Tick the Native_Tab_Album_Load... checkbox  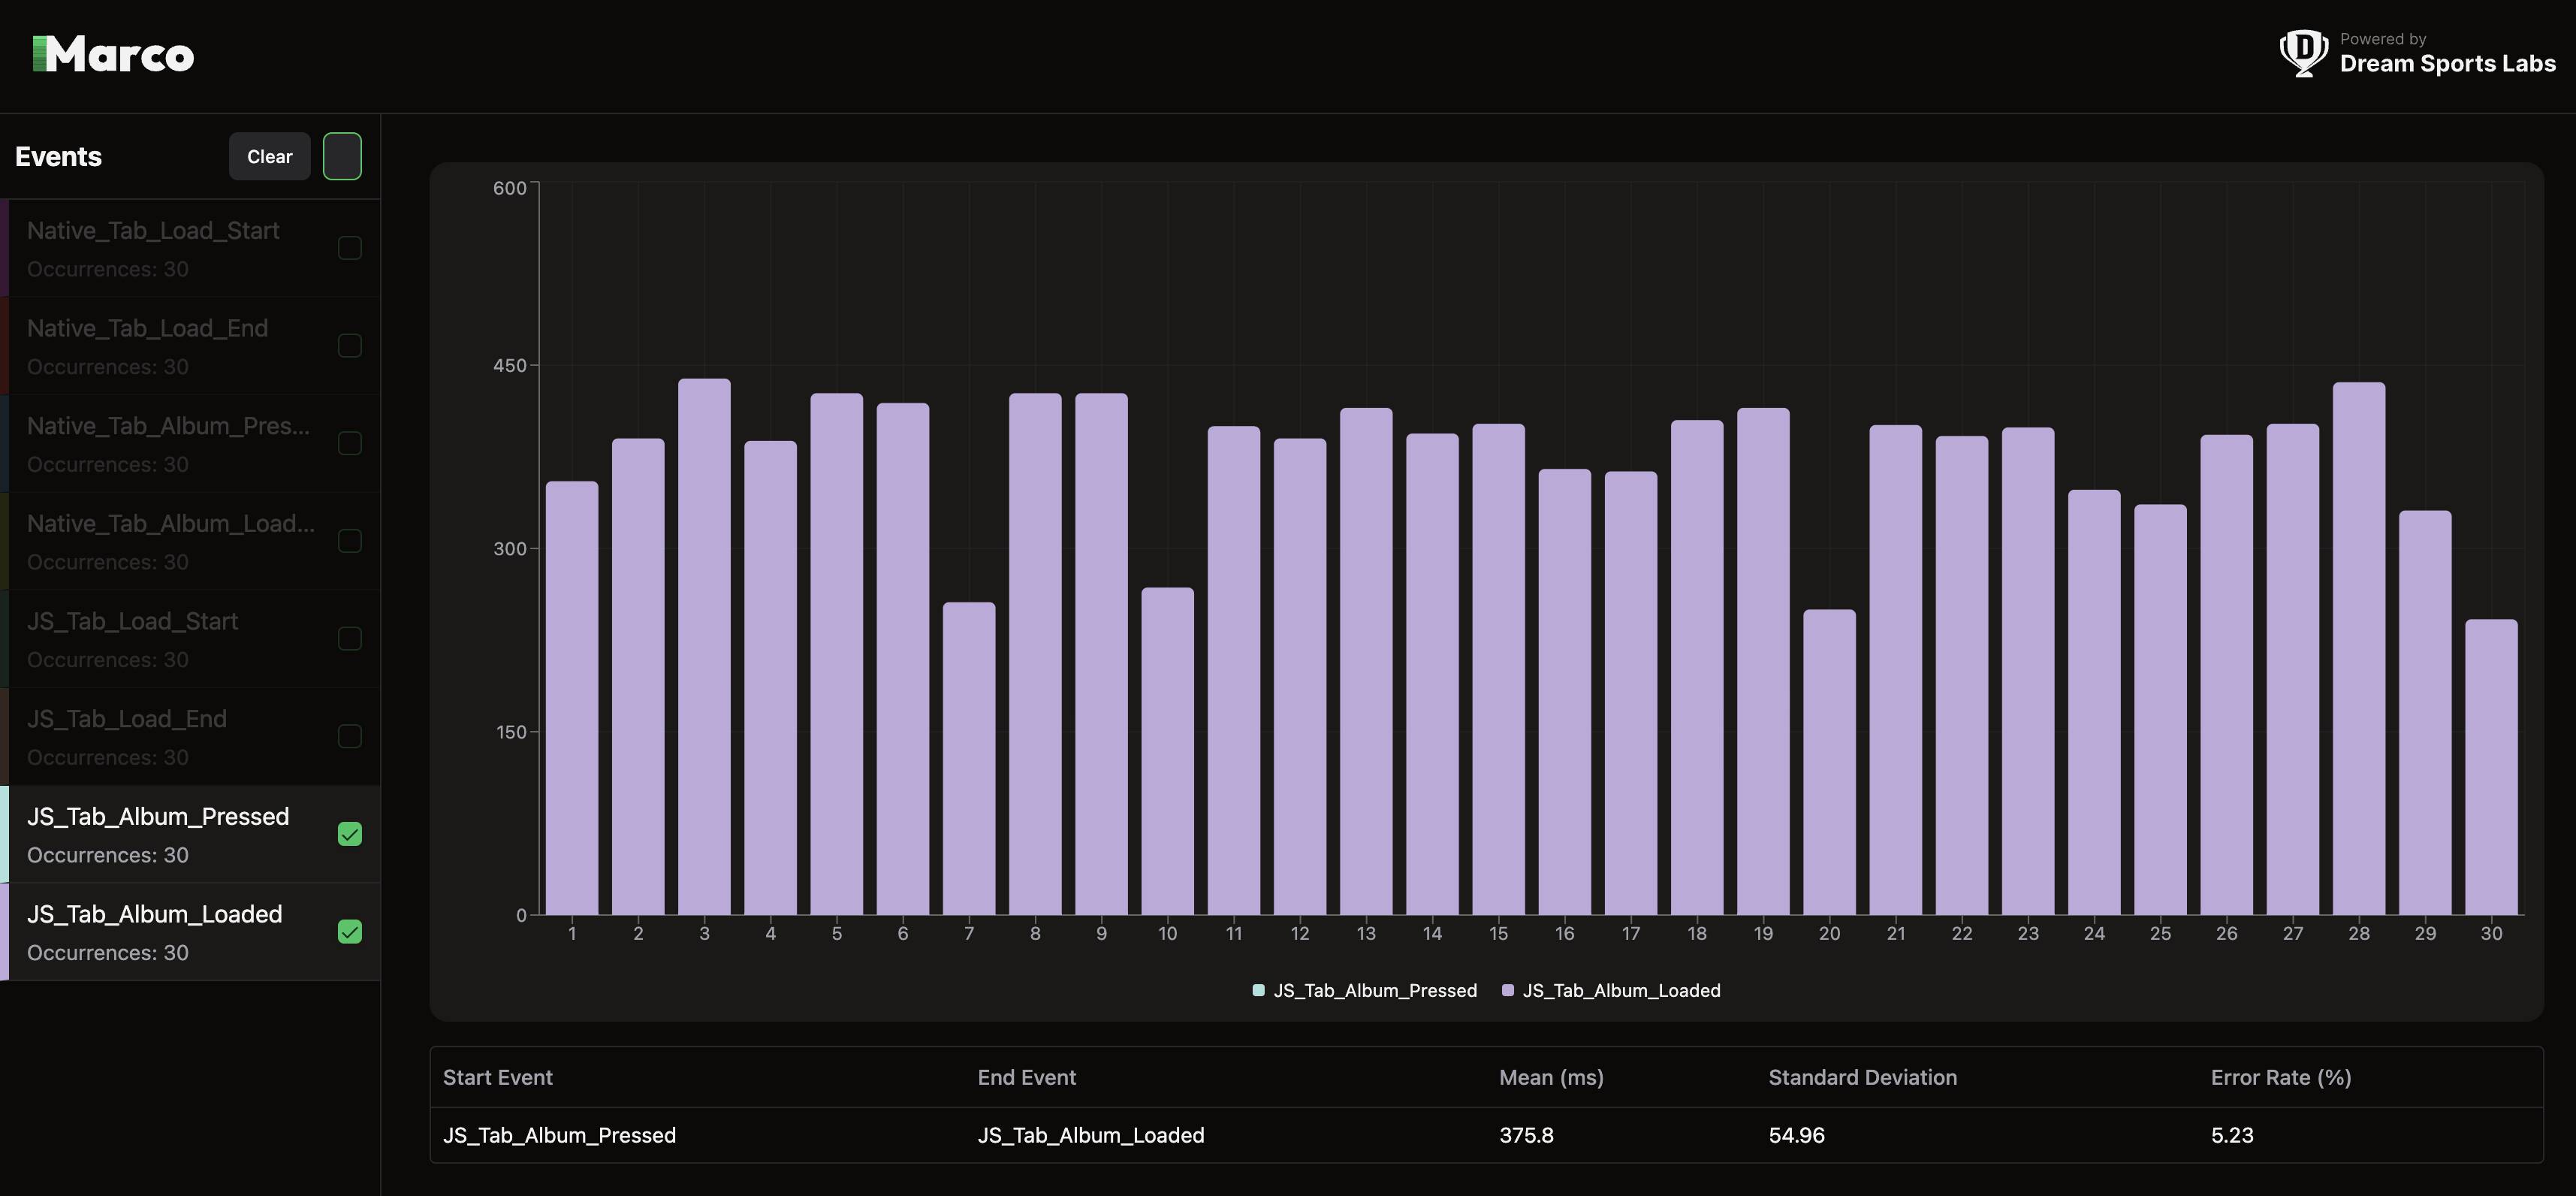click(350, 541)
